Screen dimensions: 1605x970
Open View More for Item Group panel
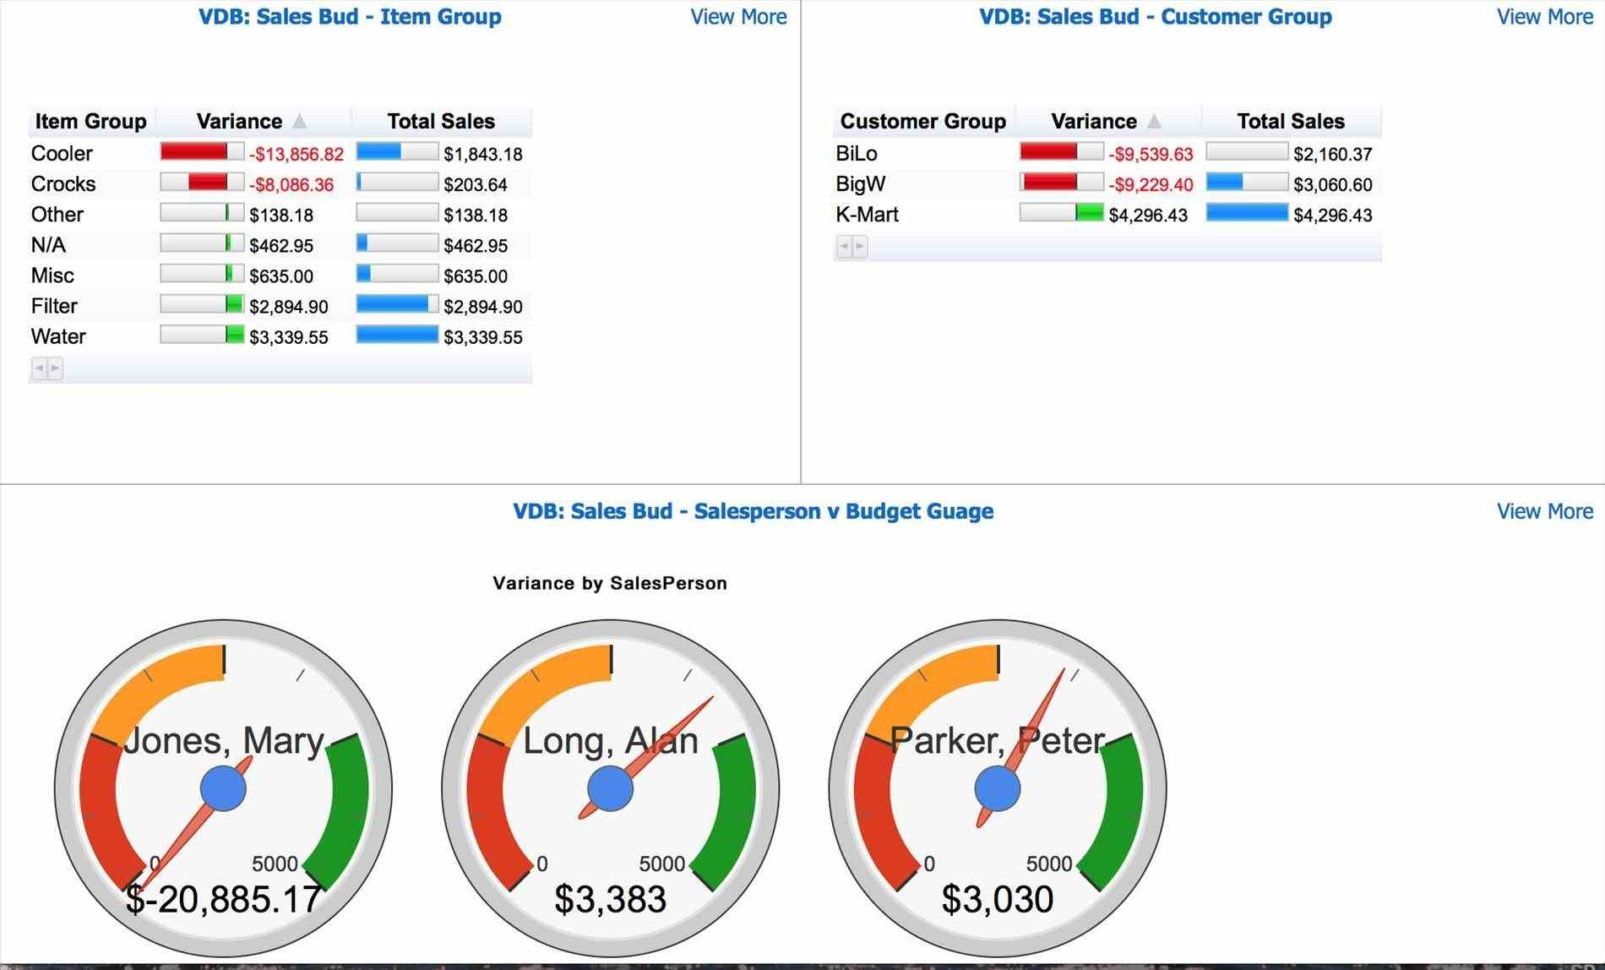(738, 17)
